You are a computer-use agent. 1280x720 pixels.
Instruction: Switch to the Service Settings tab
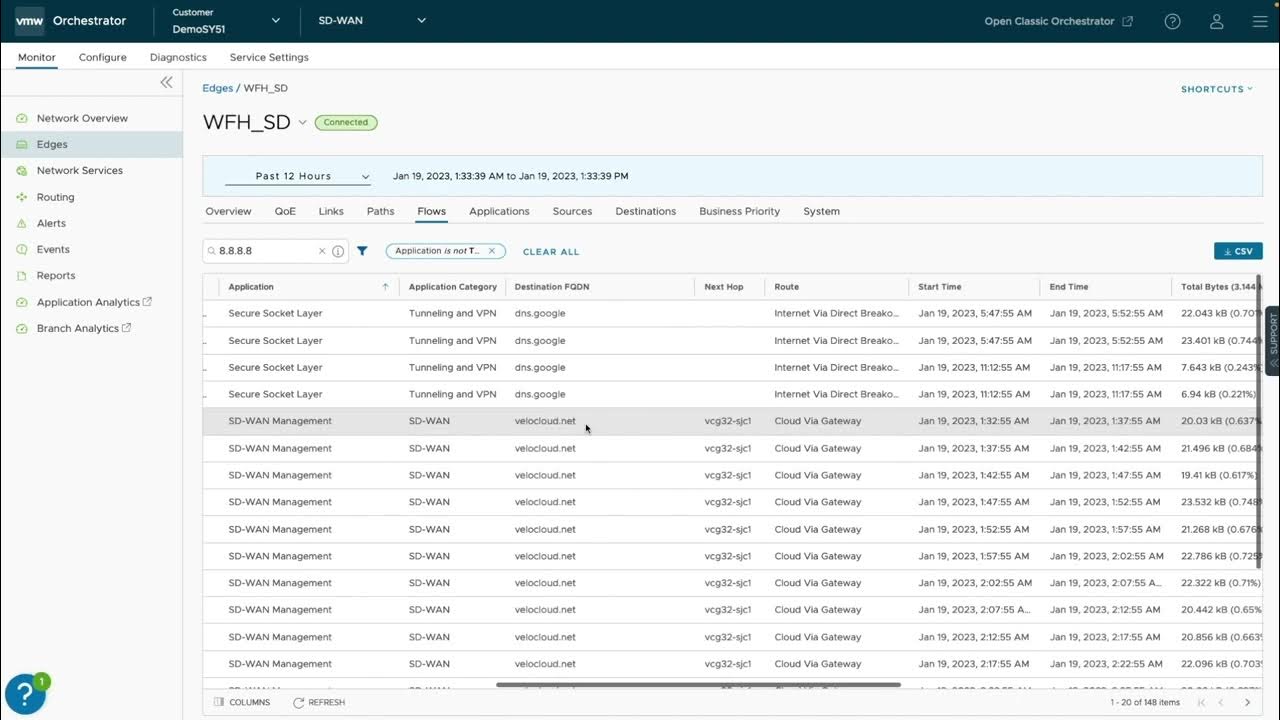[x=269, y=57]
